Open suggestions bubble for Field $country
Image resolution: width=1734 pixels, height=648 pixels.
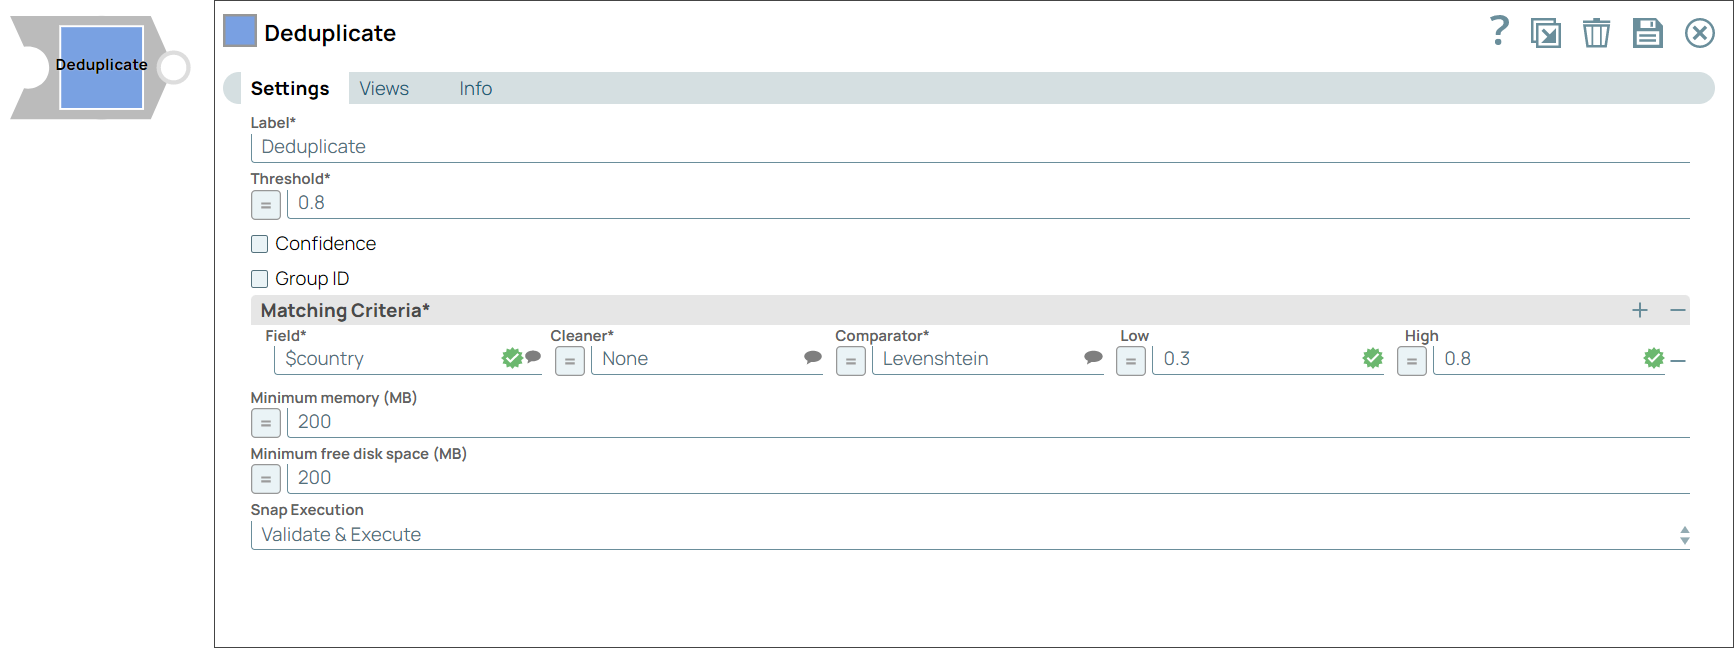point(534,356)
